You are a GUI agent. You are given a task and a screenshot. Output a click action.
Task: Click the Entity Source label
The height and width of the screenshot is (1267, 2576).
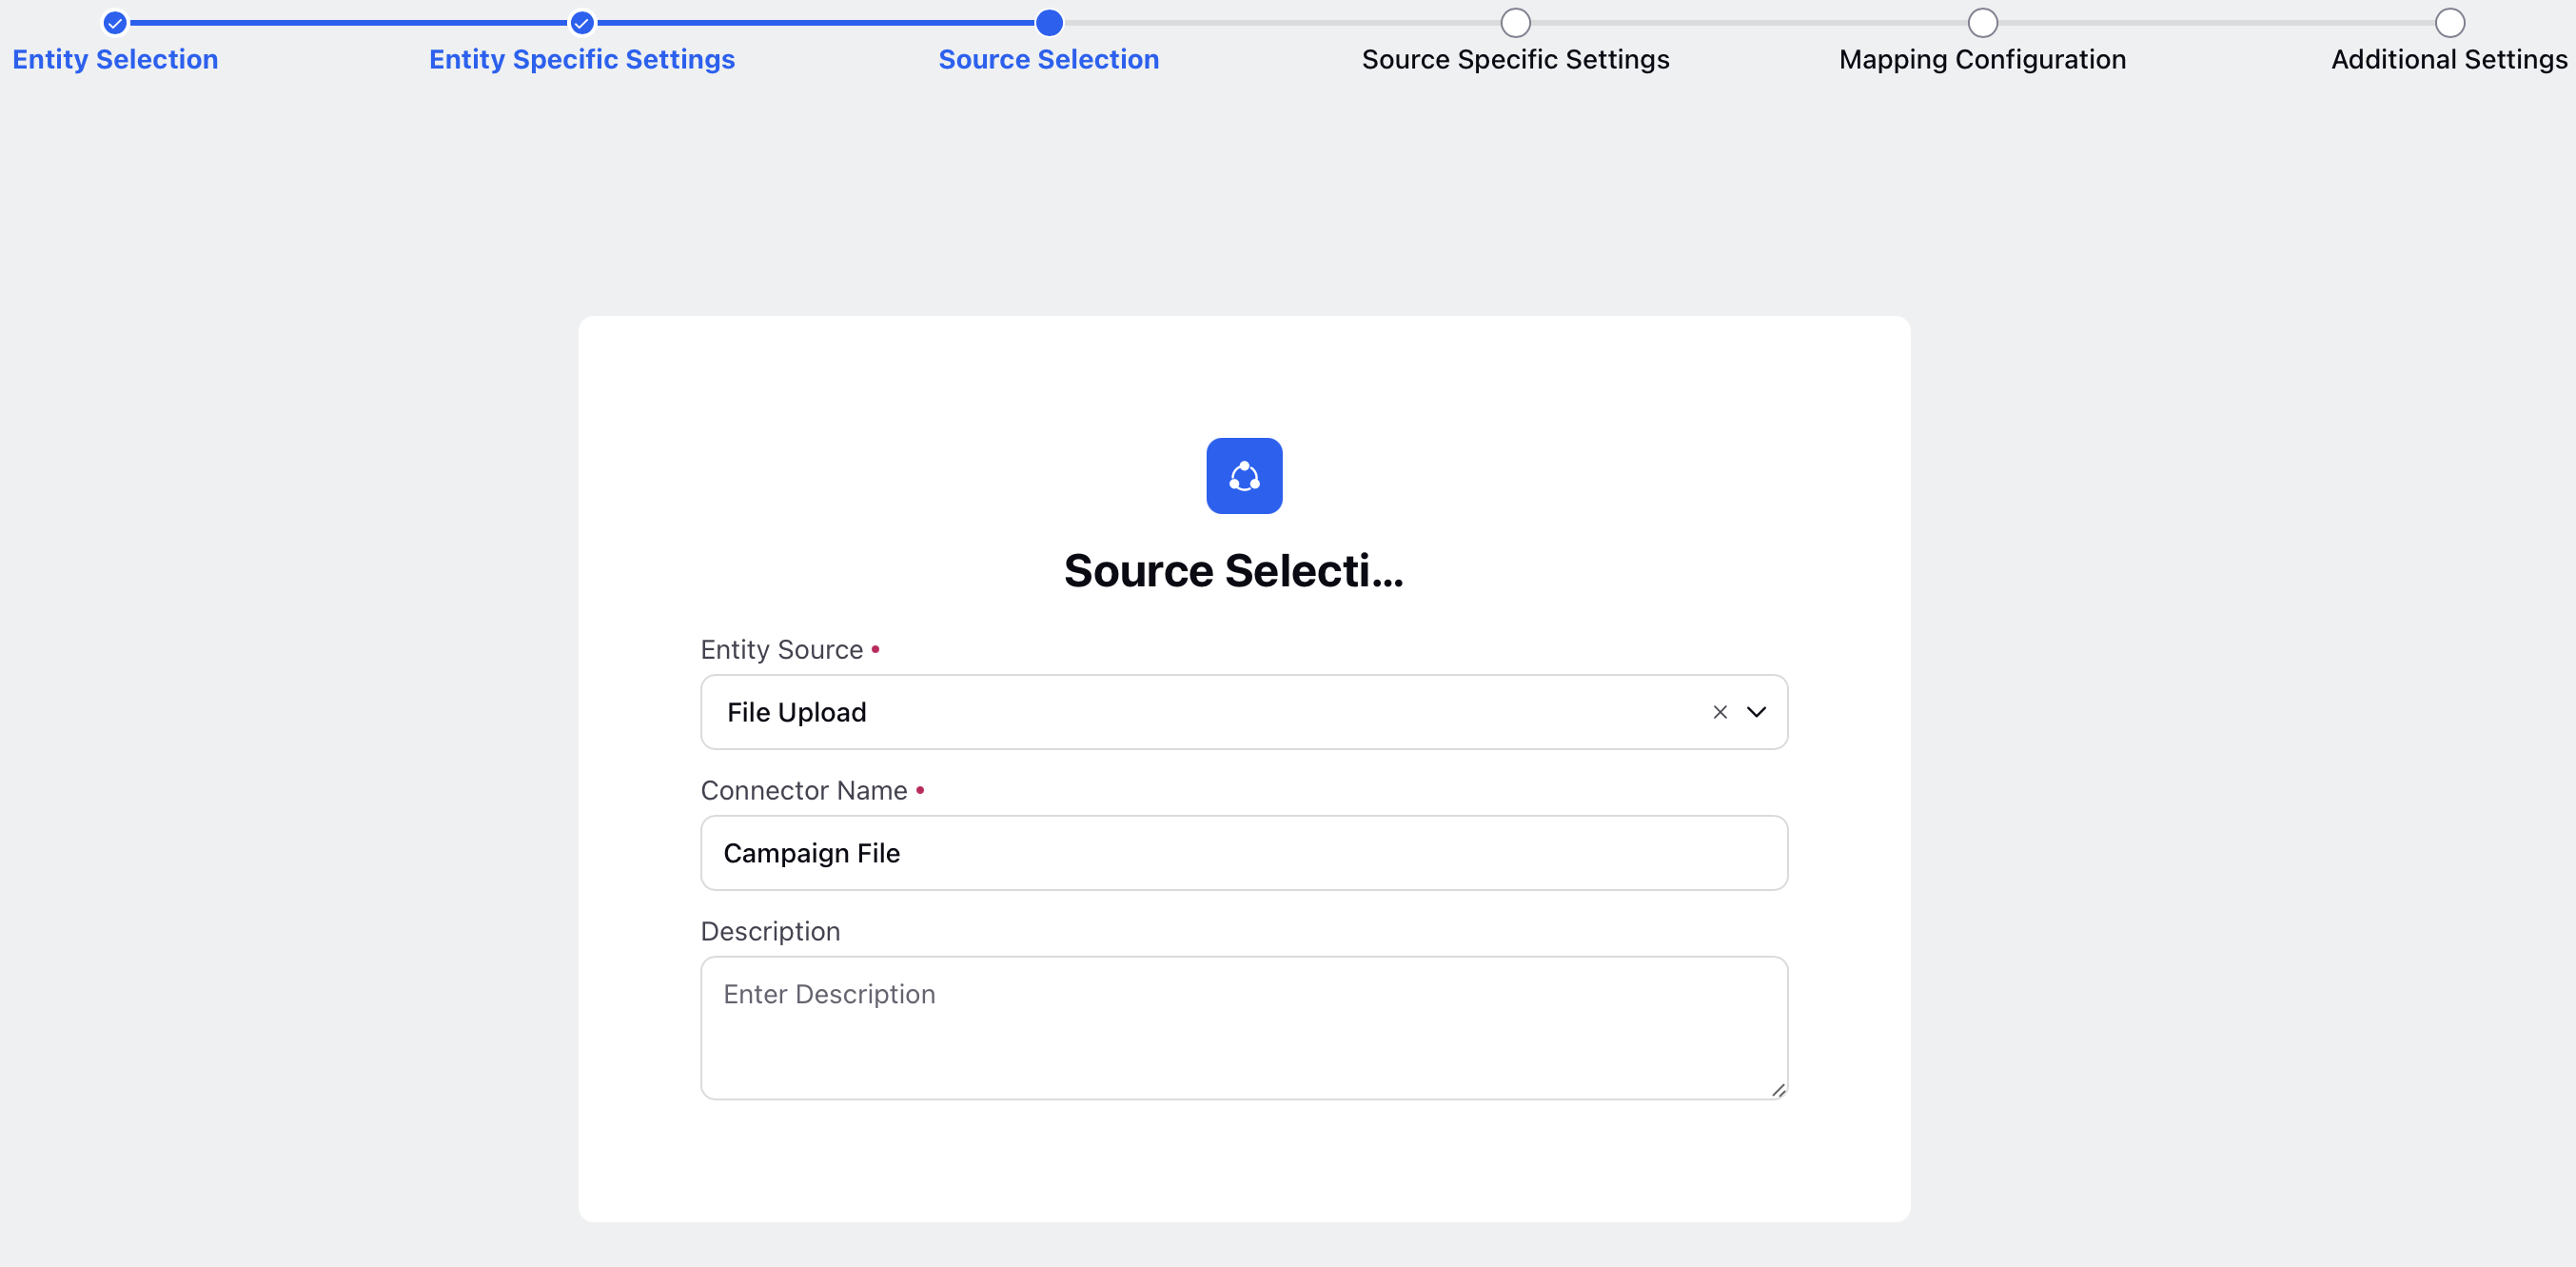(782, 650)
